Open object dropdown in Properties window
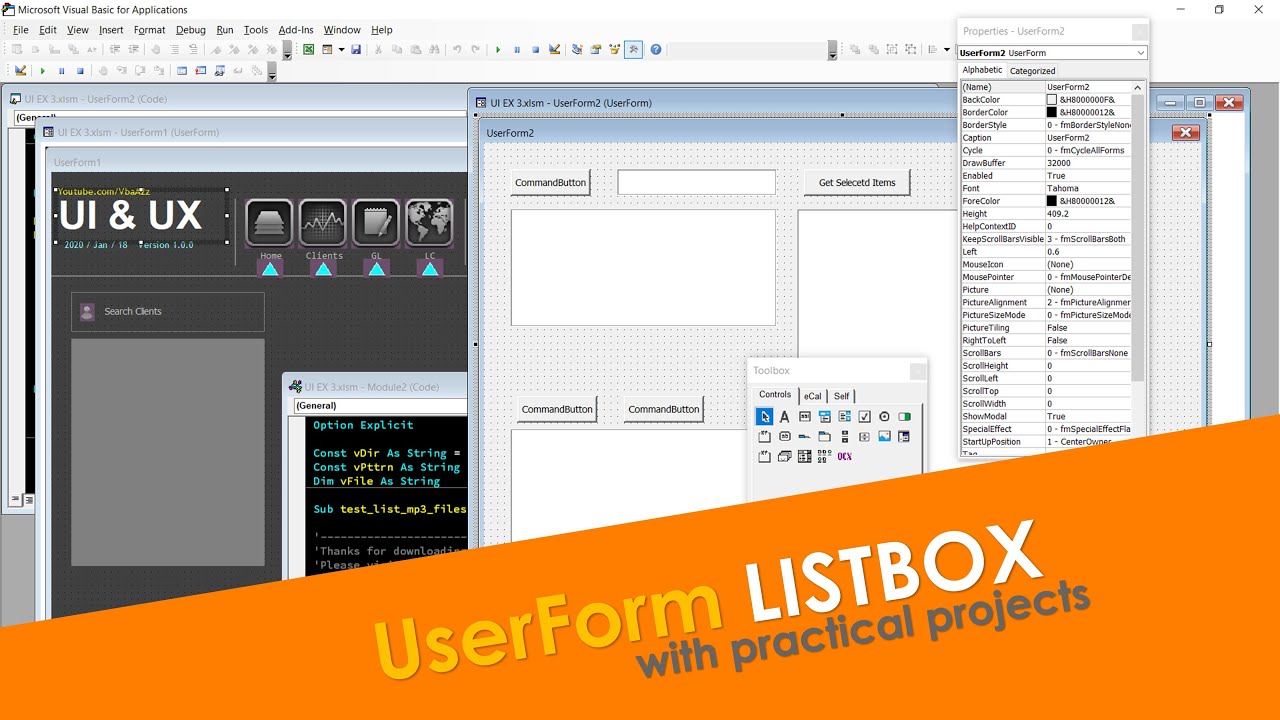1280x720 pixels. (1140, 53)
